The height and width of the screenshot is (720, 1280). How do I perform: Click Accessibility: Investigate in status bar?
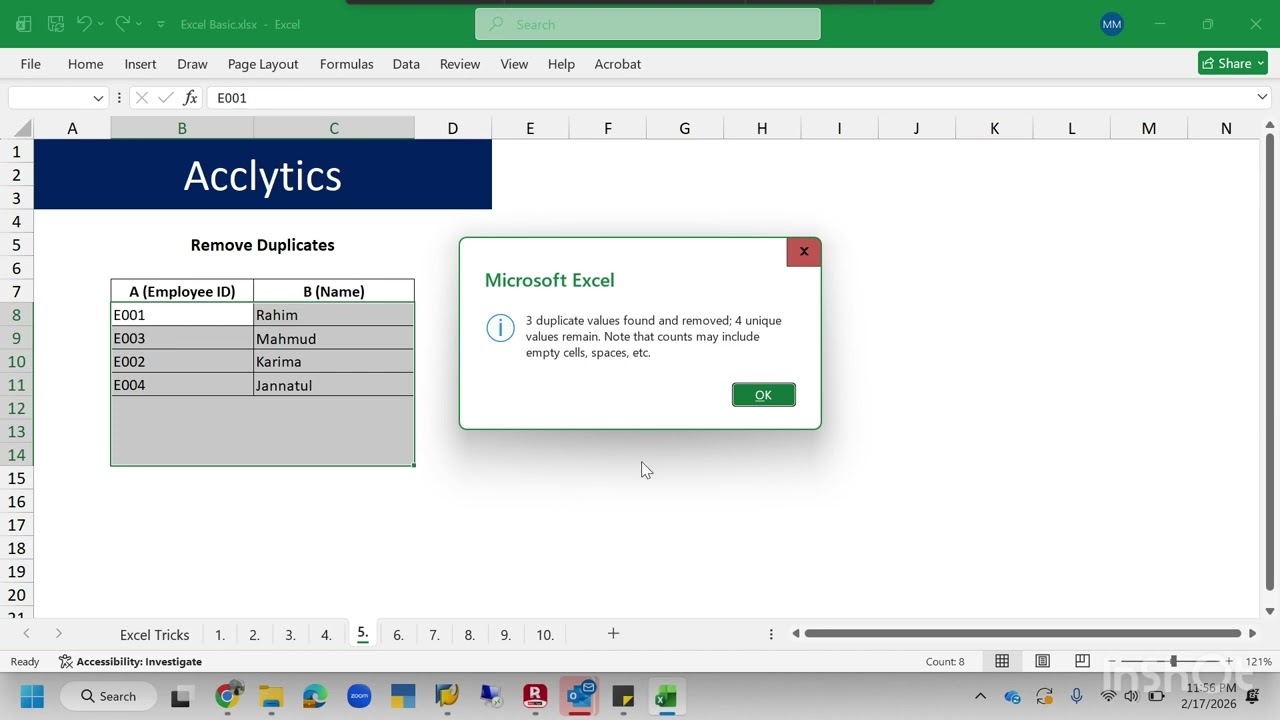click(x=130, y=662)
